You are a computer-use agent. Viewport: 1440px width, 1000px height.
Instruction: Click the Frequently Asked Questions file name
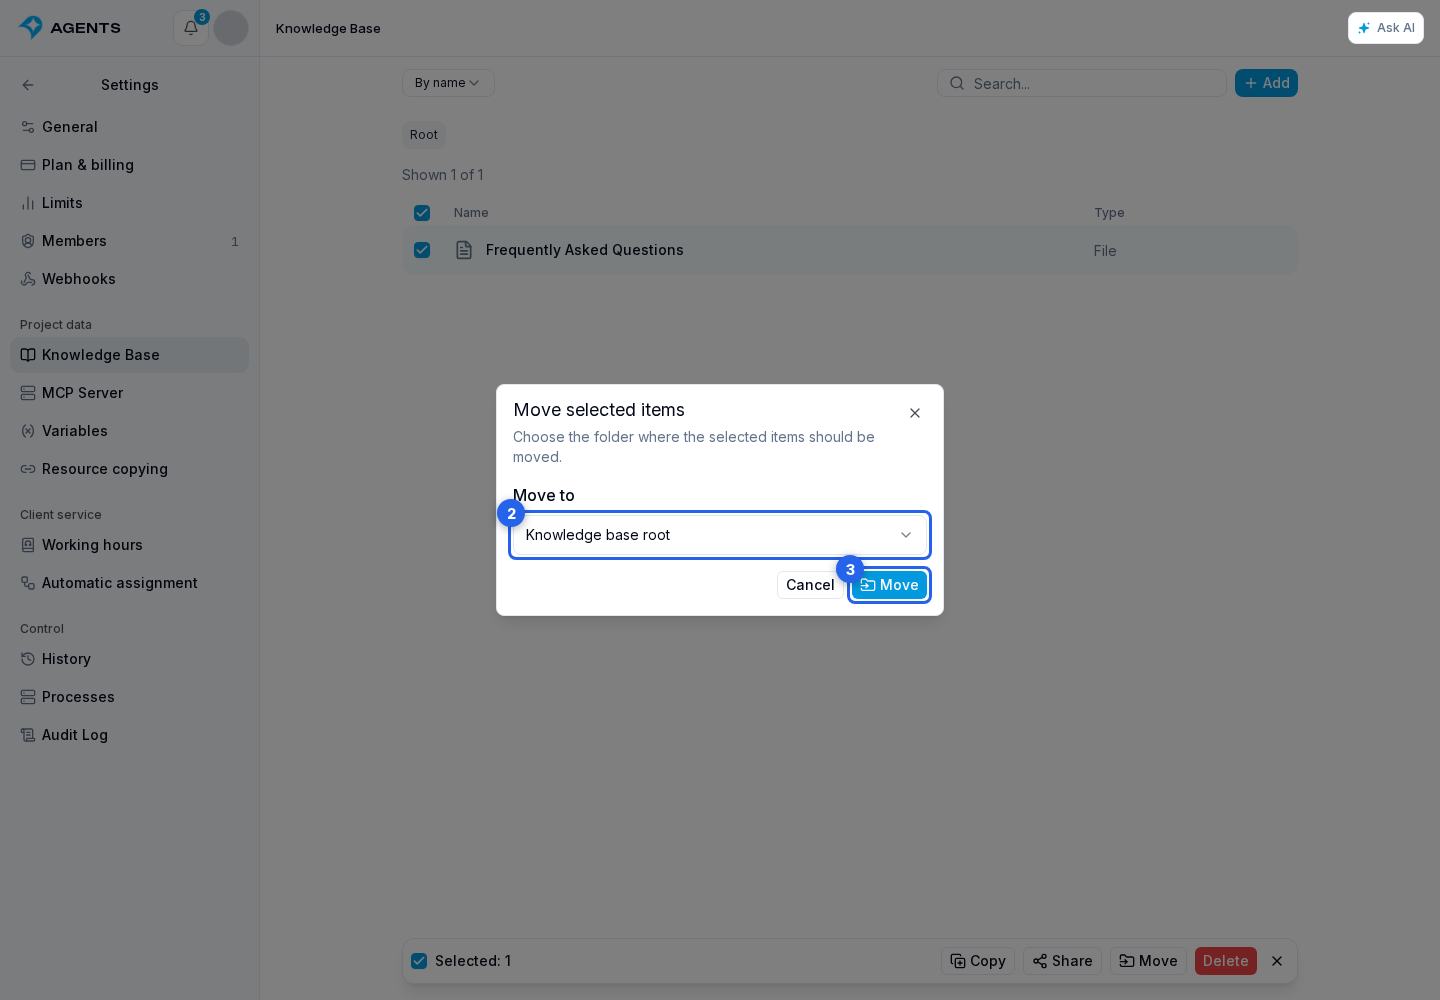[x=585, y=250]
